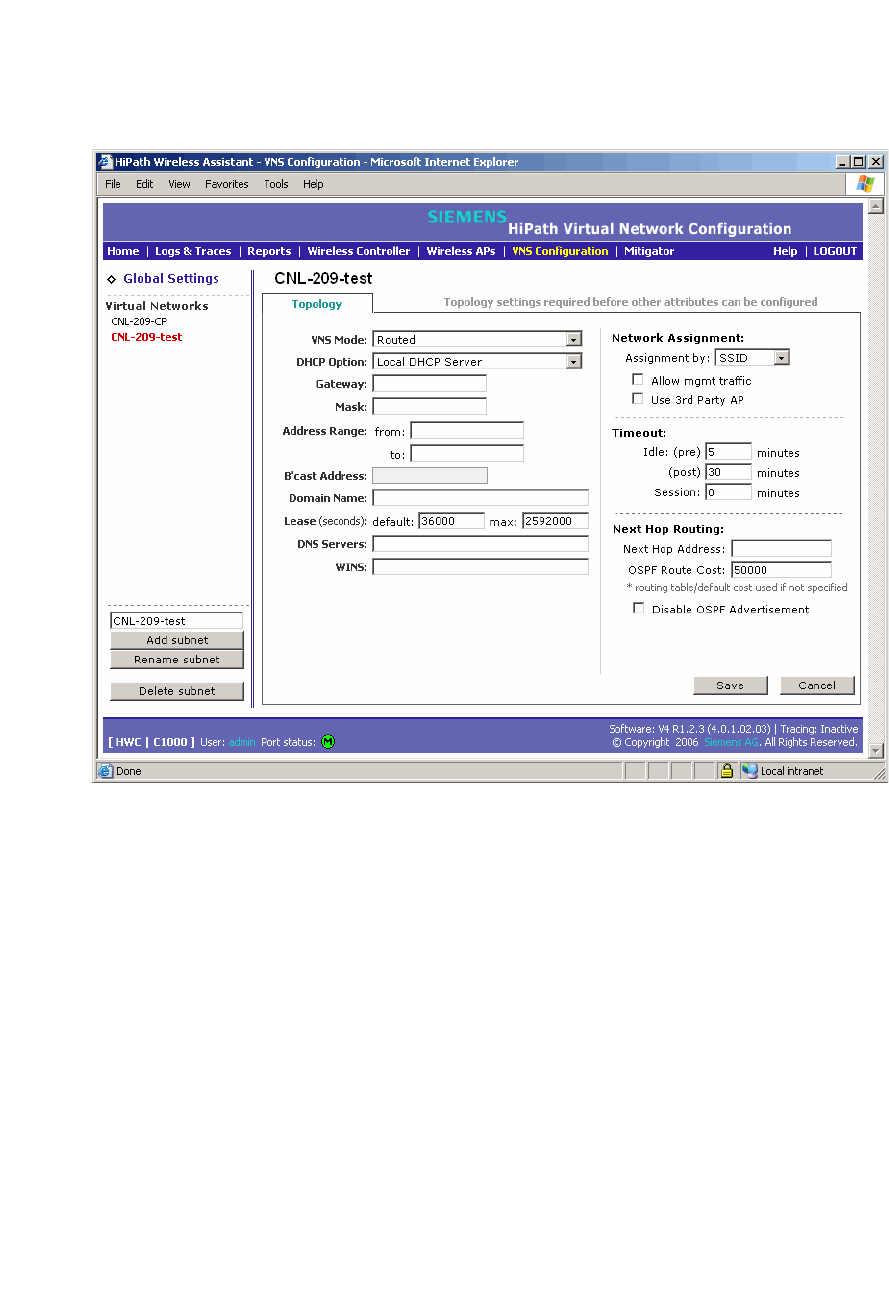The height and width of the screenshot is (1314, 889).
Task: Go to the Home navigation link
Action: [x=123, y=251]
